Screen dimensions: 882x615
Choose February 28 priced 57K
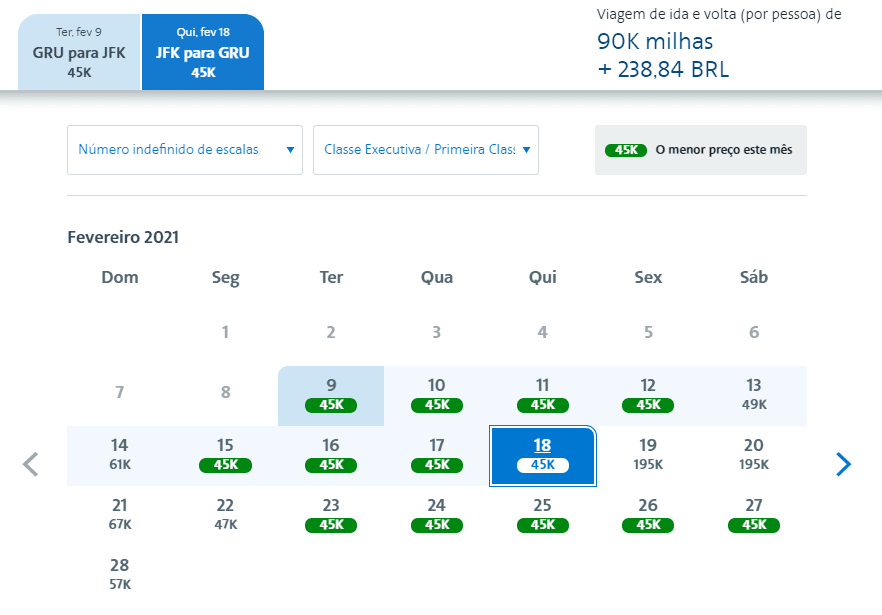pyautogui.click(x=119, y=575)
